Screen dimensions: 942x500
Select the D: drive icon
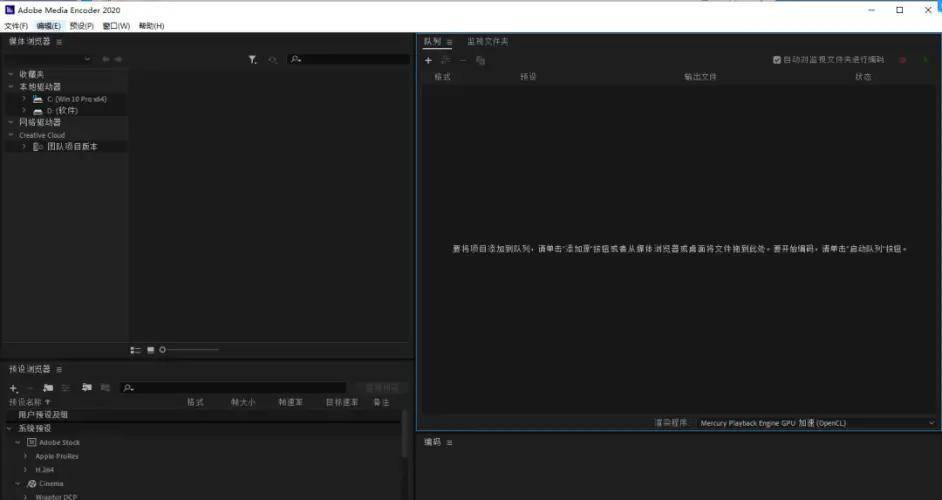38,111
